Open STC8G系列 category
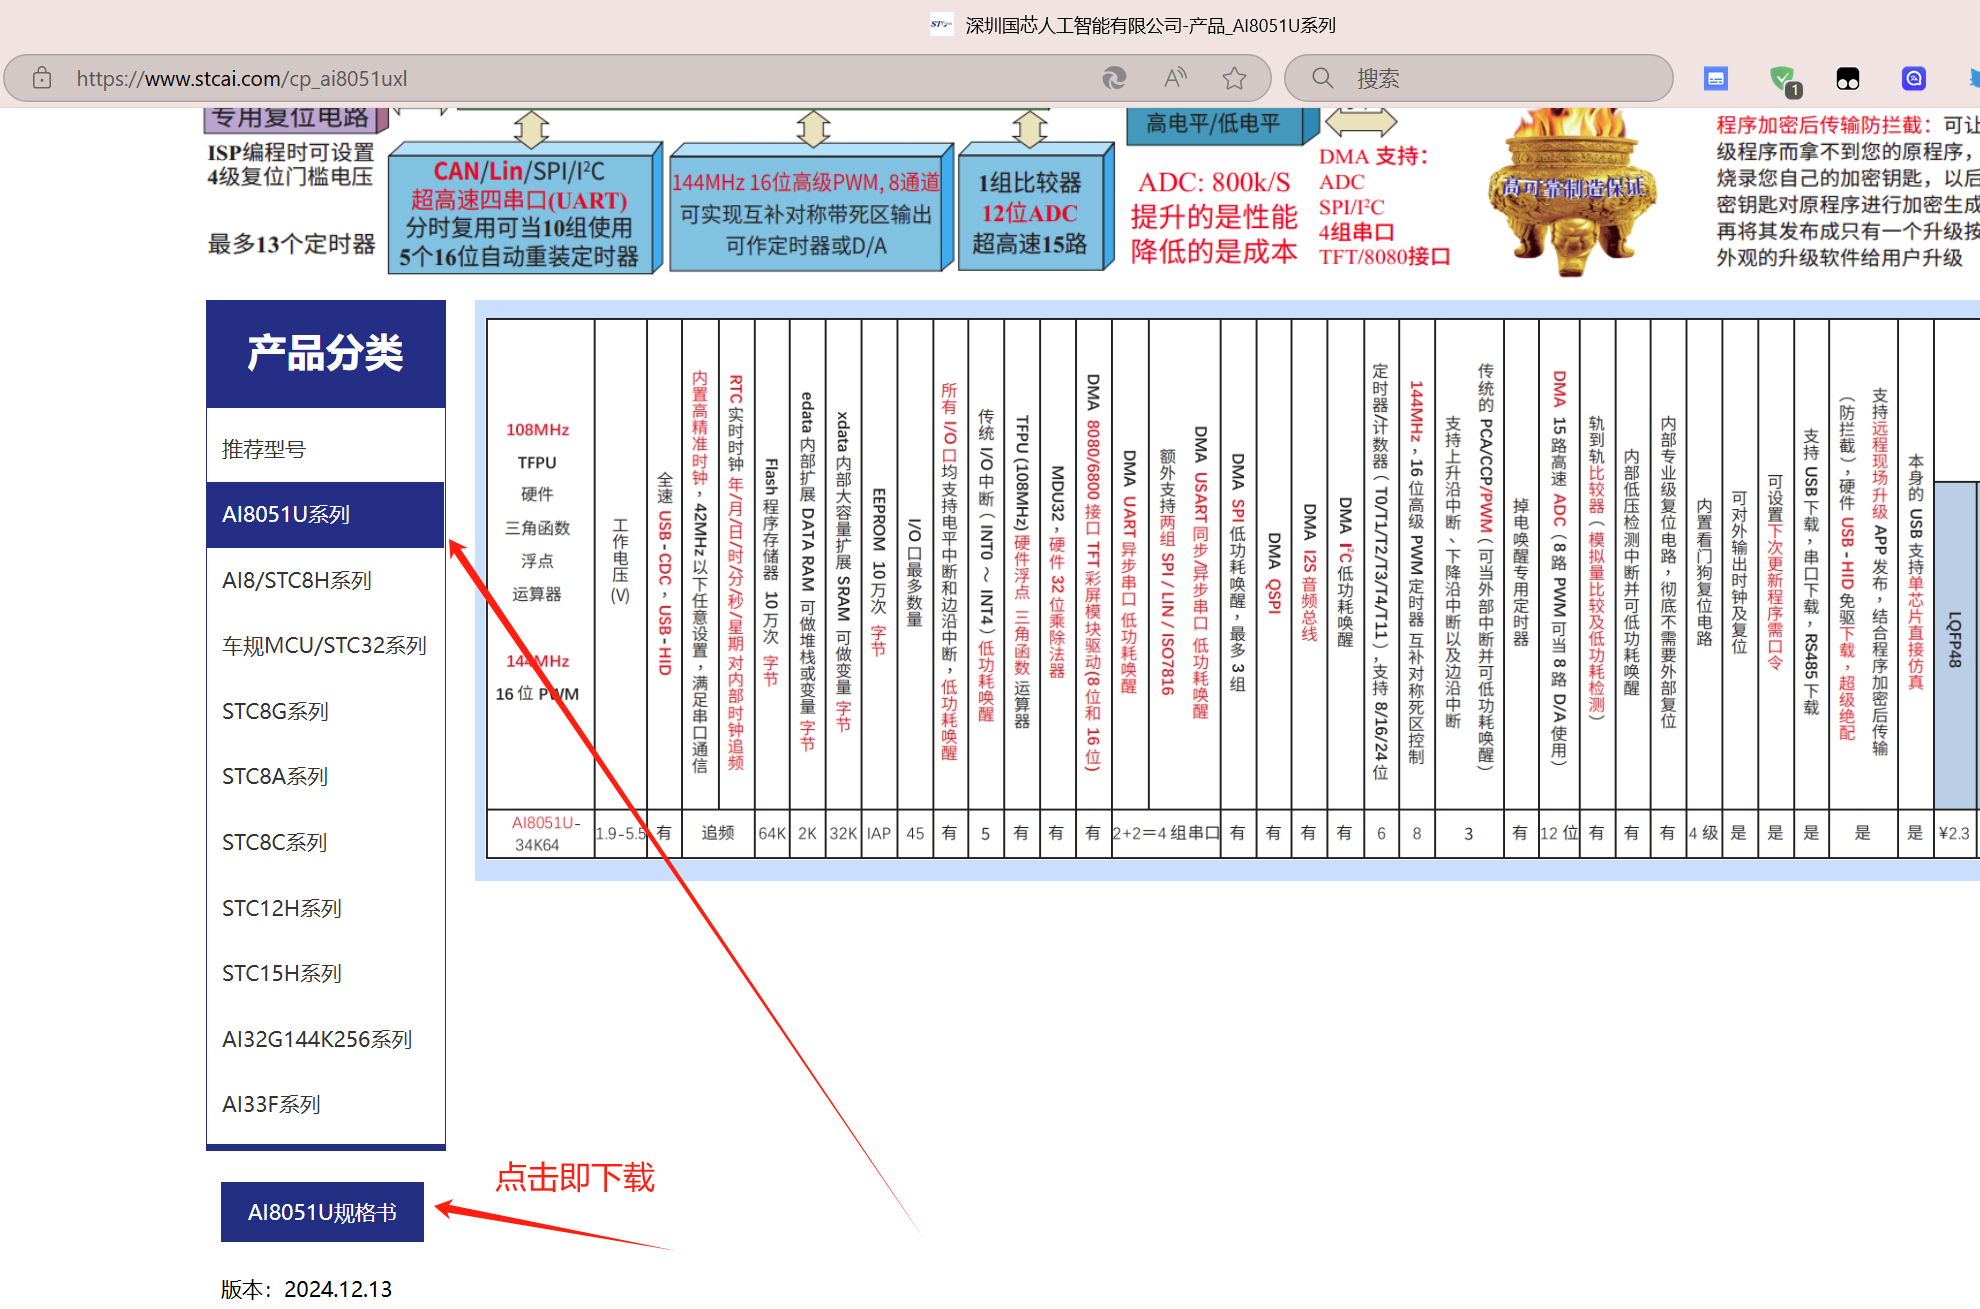The width and height of the screenshot is (1980, 1309). tap(326, 711)
